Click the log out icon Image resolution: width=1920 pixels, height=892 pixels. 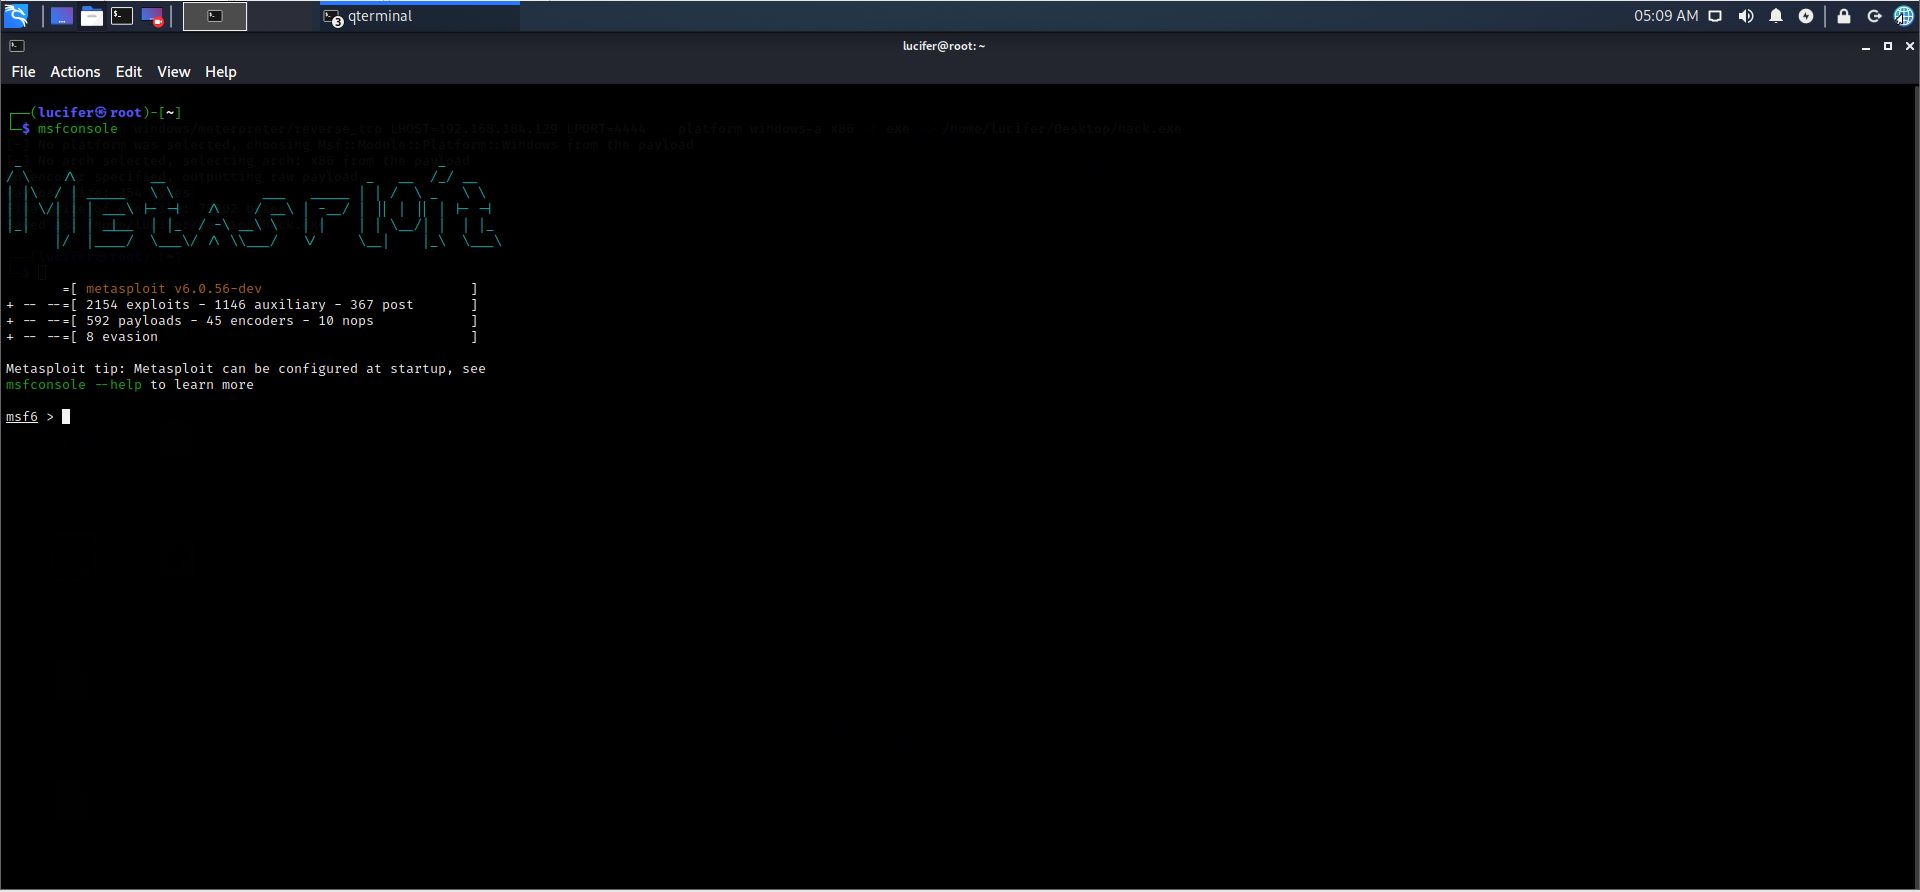coord(1874,16)
